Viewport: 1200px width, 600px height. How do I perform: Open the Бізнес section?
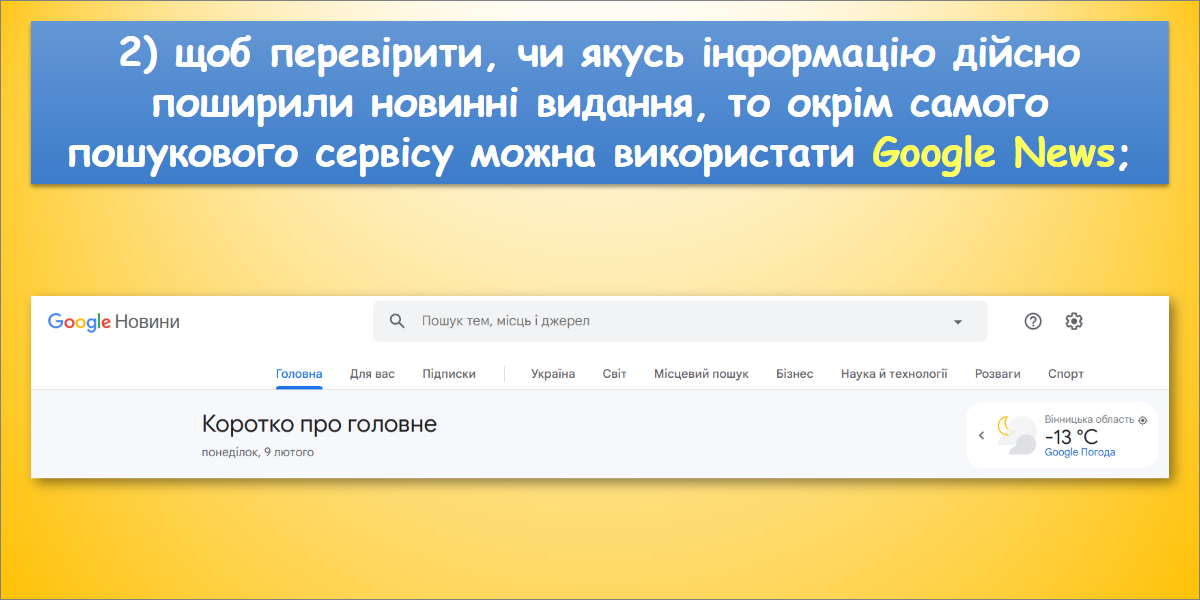pyautogui.click(x=794, y=374)
